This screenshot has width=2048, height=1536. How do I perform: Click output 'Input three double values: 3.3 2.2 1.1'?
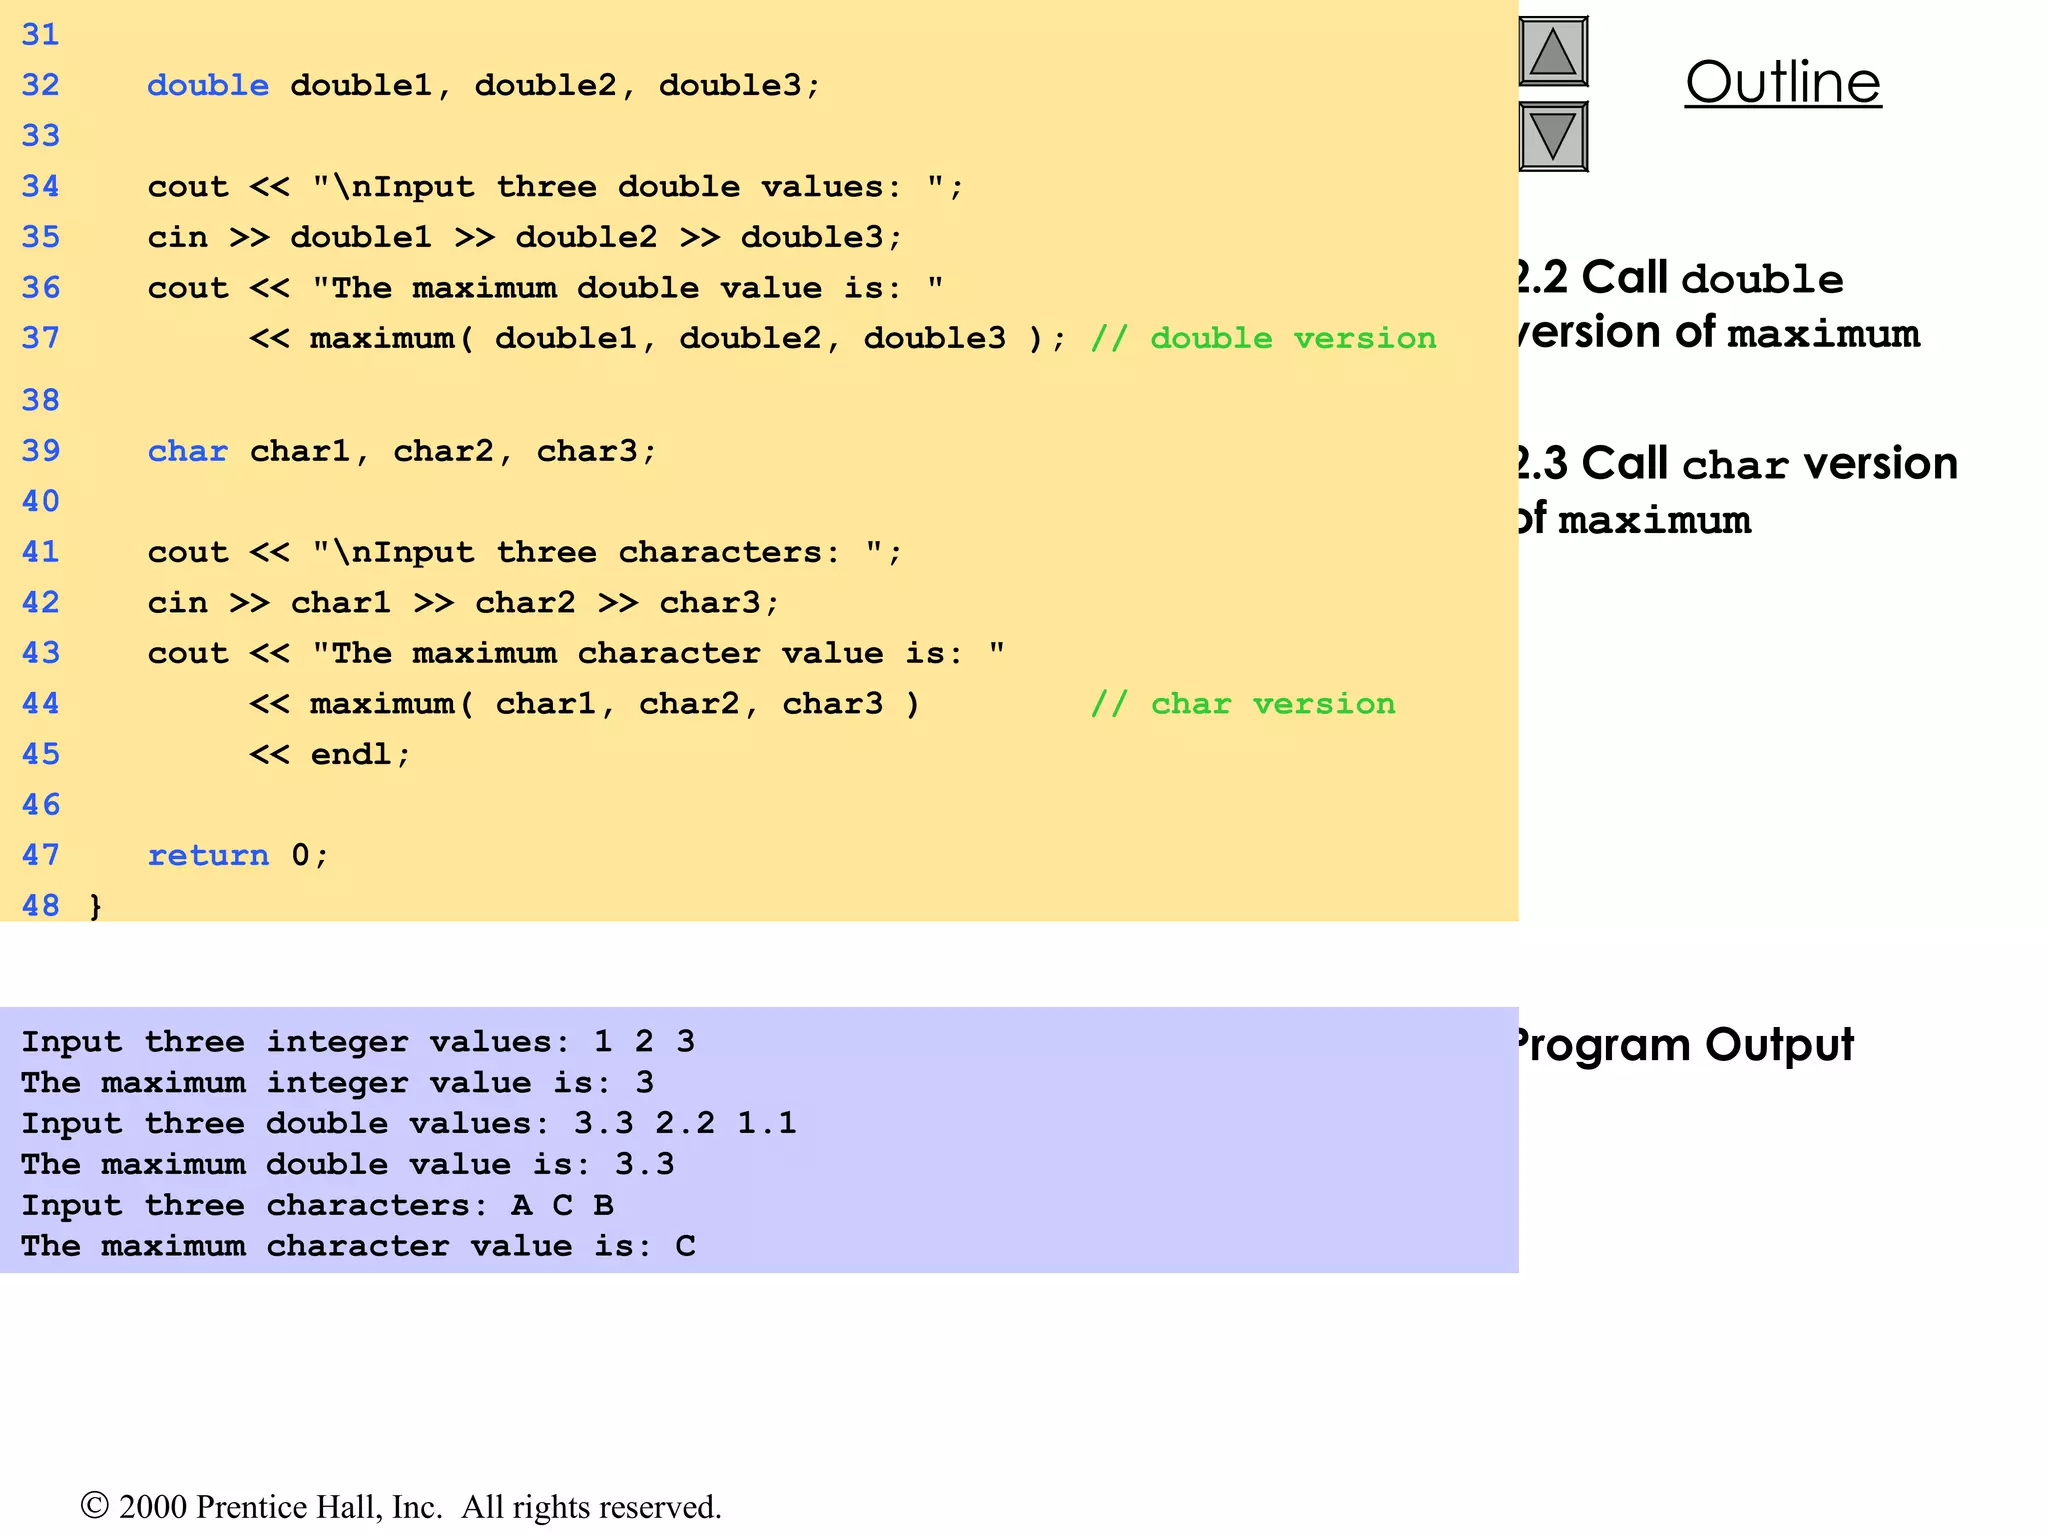pos(409,1124)
